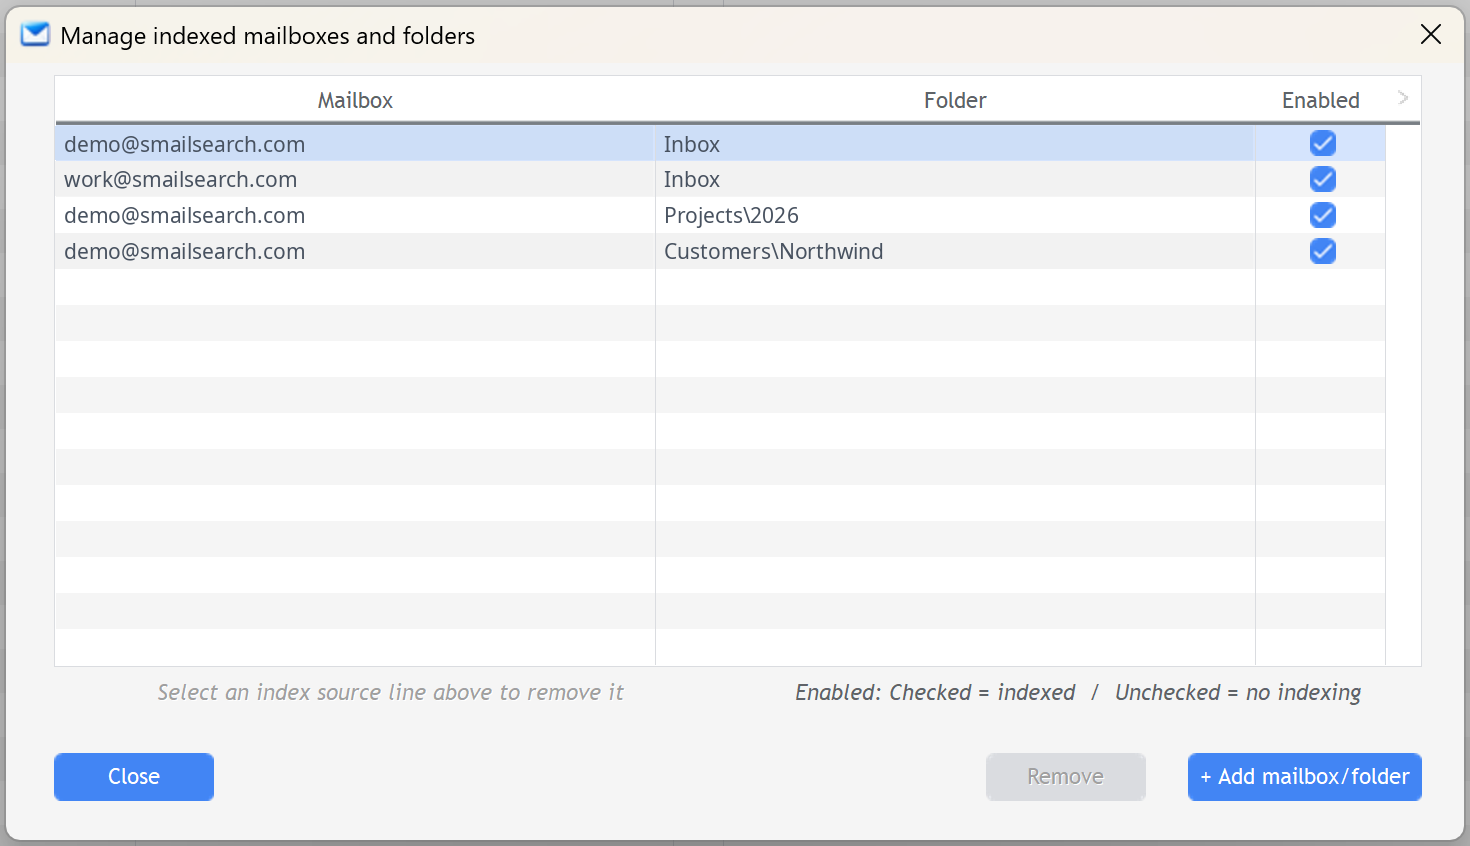Click Inbox folder cell of work@smailsearch.com row

coord(955,179)
